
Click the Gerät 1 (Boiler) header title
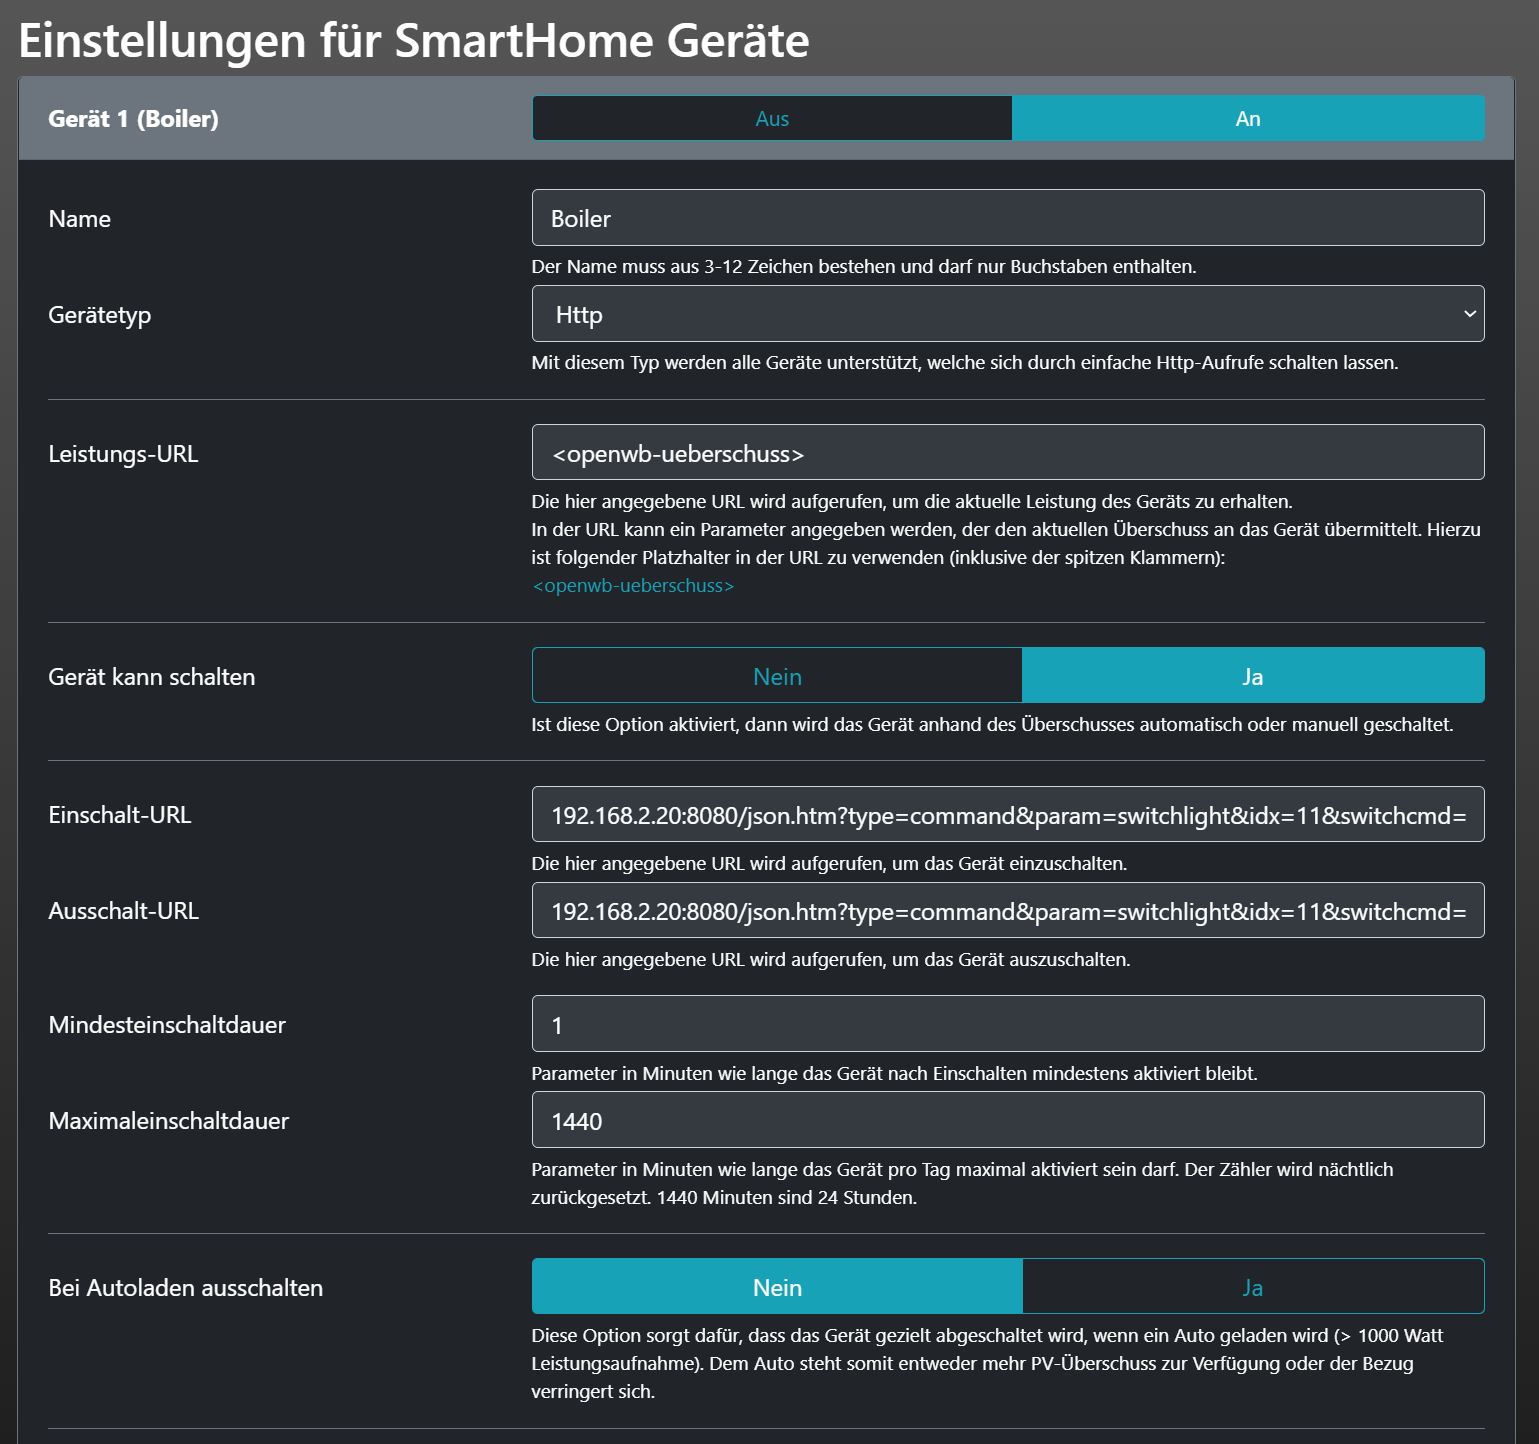pyautogui.click(x=133, y=119)
